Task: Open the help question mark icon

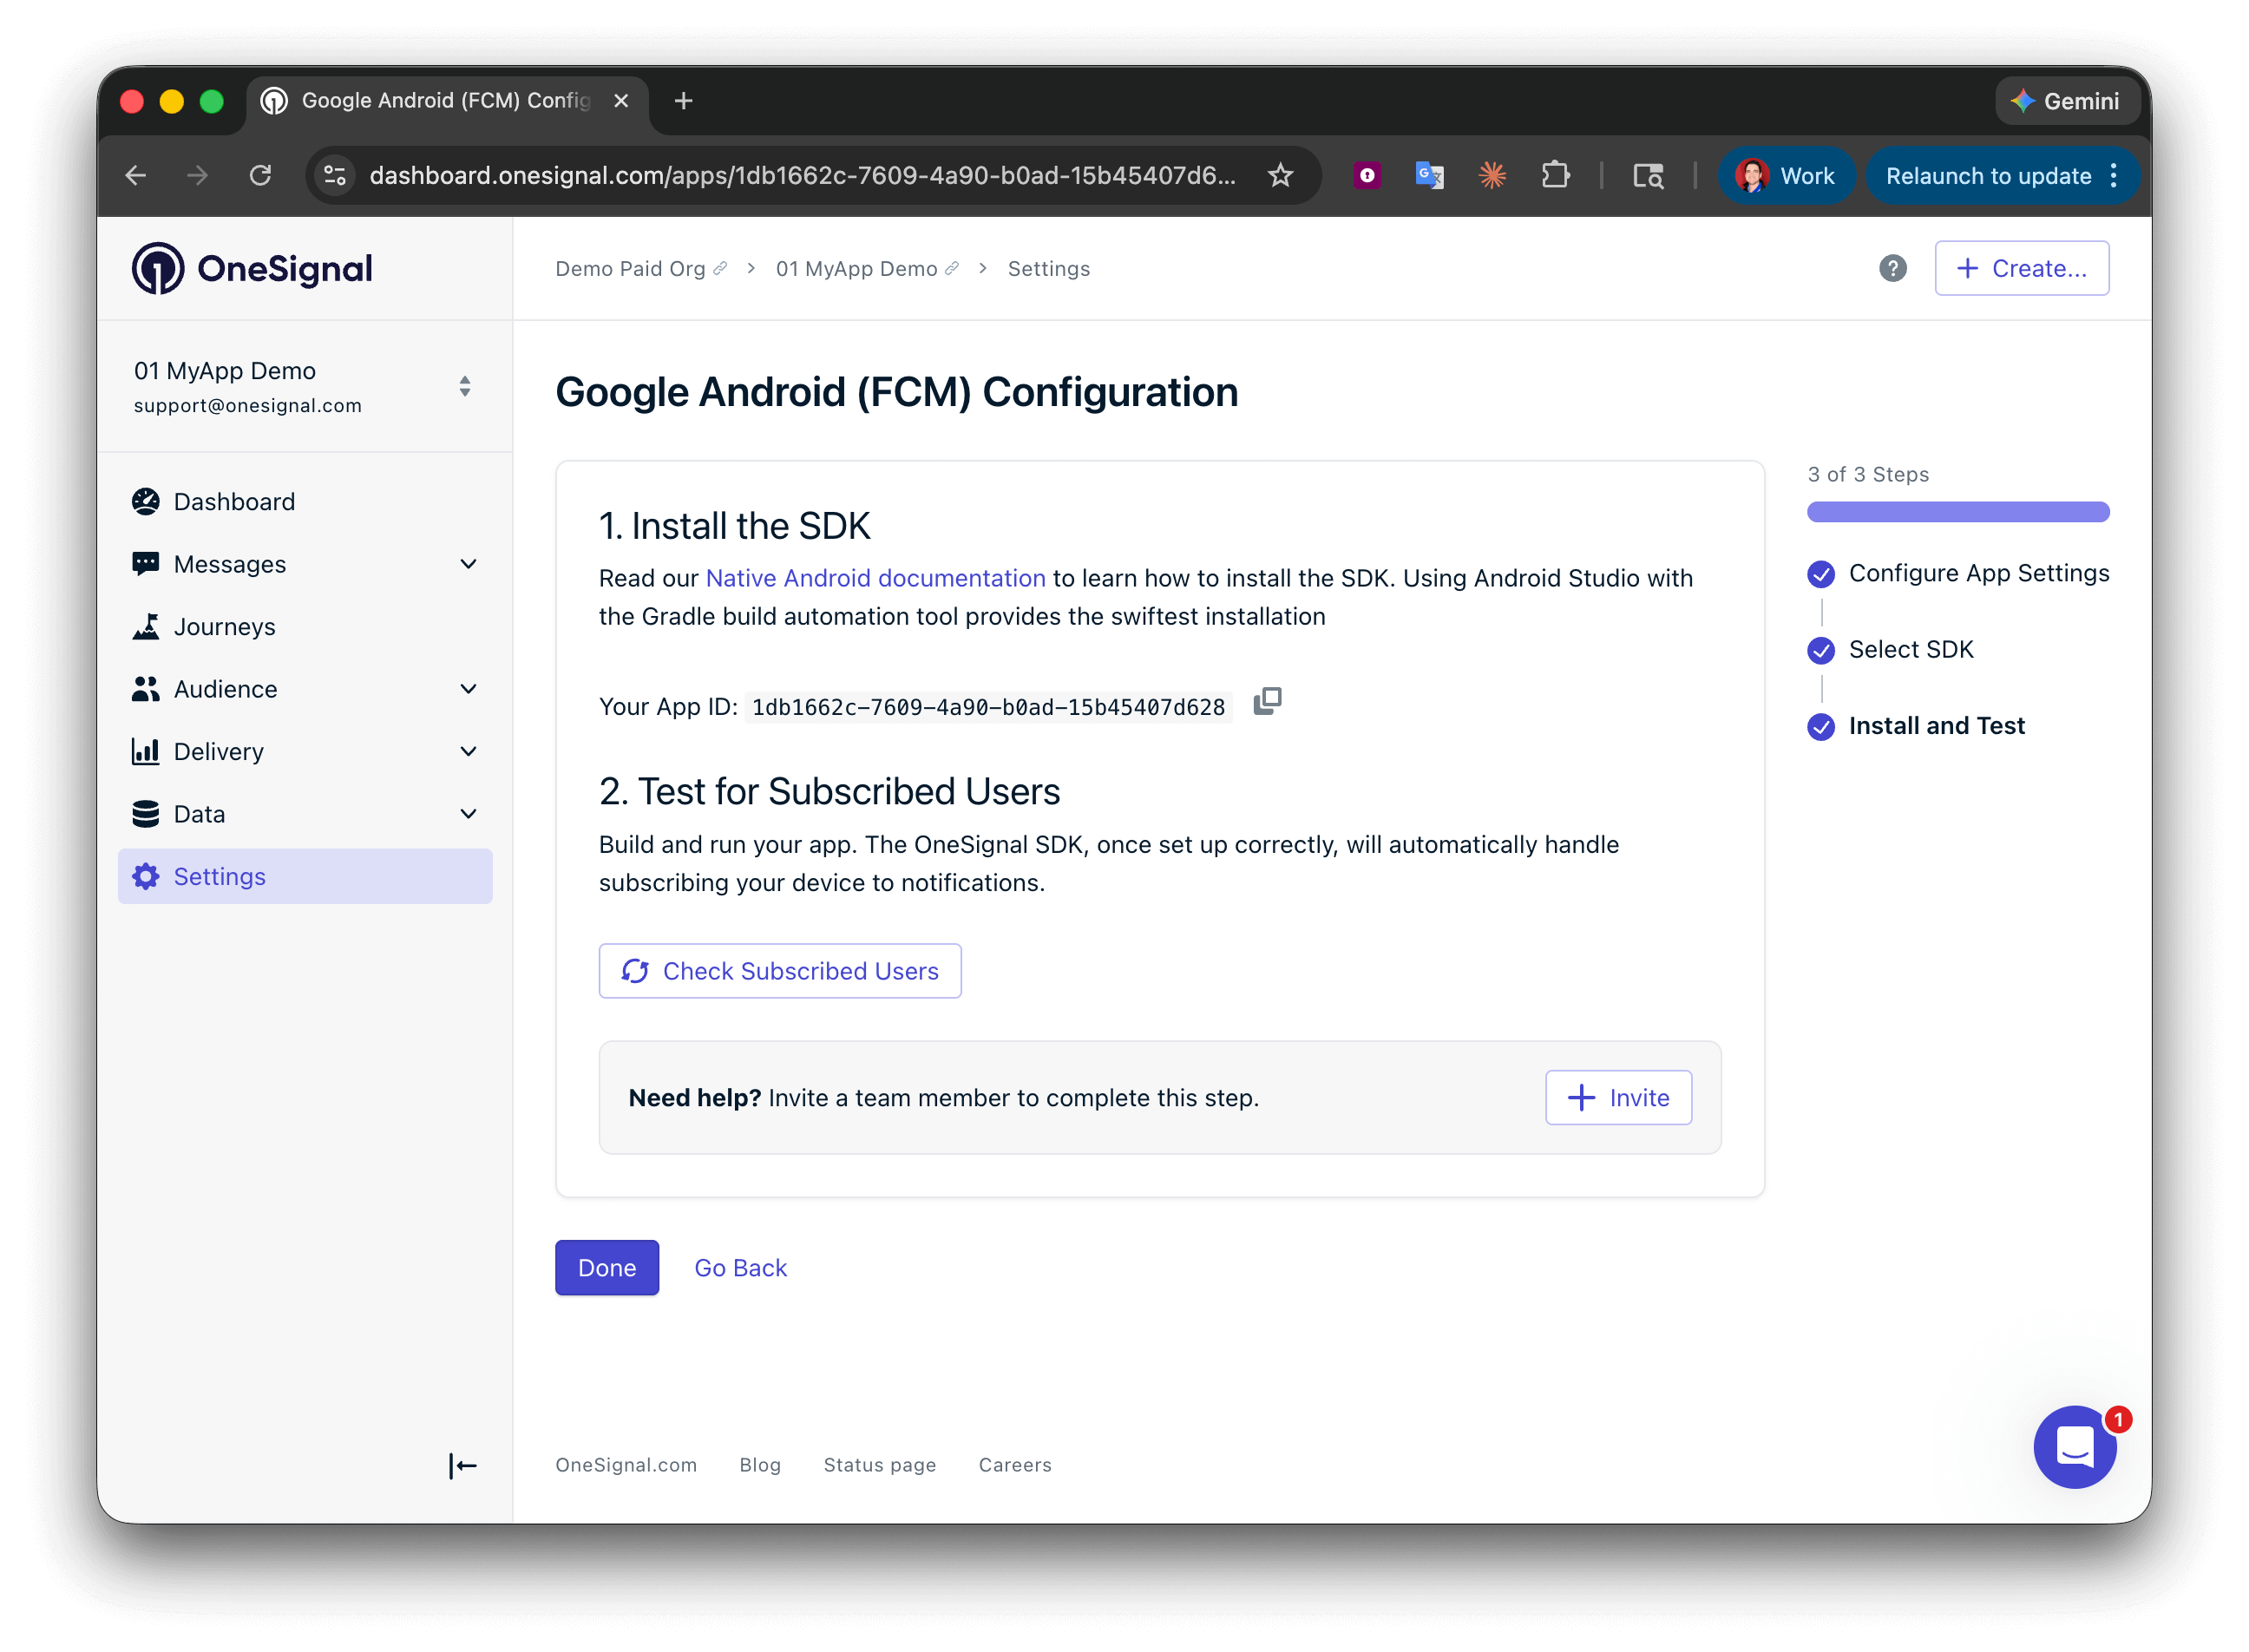Action: (x=1892, y=268)
